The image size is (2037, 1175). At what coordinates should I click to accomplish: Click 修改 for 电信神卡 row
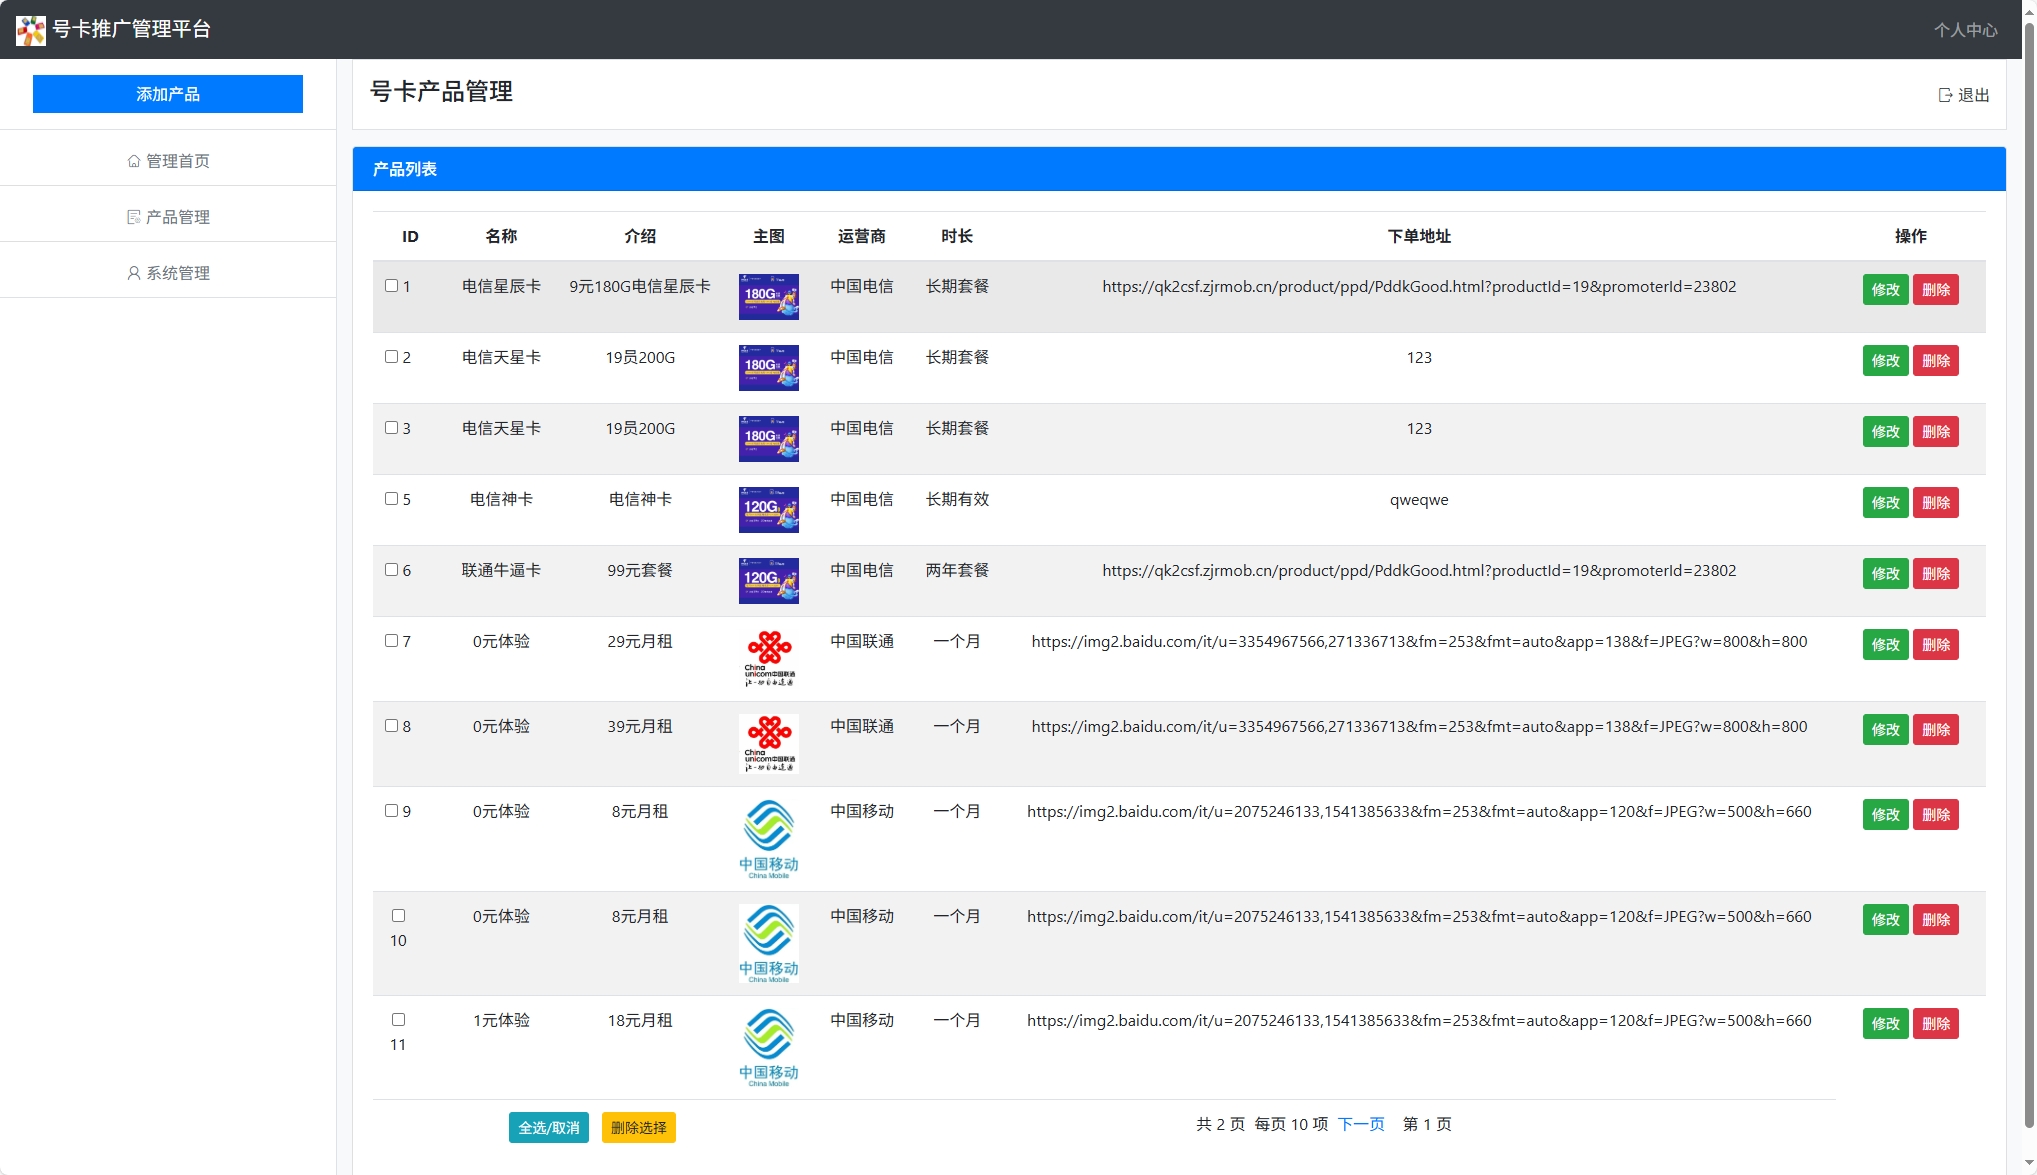[x=1886, y=503]
